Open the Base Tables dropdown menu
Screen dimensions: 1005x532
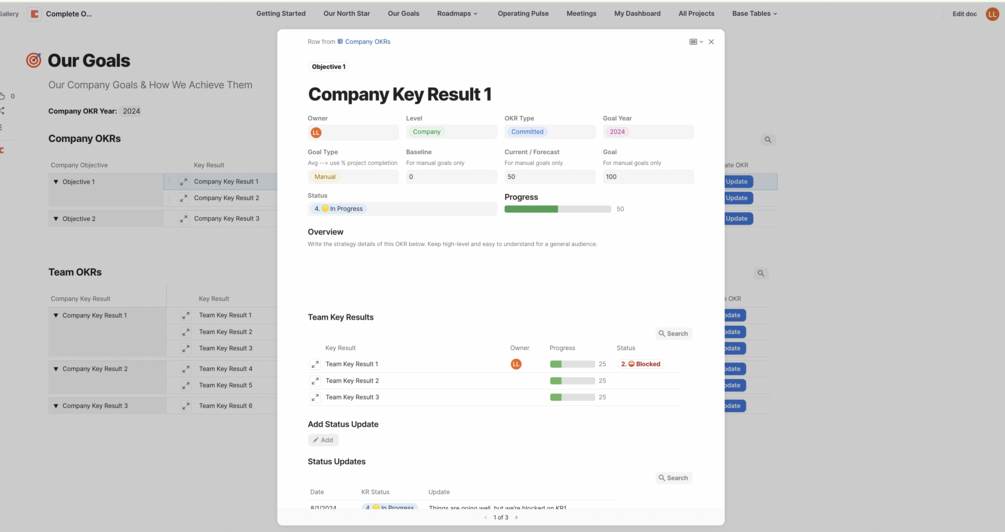point(754,13)
